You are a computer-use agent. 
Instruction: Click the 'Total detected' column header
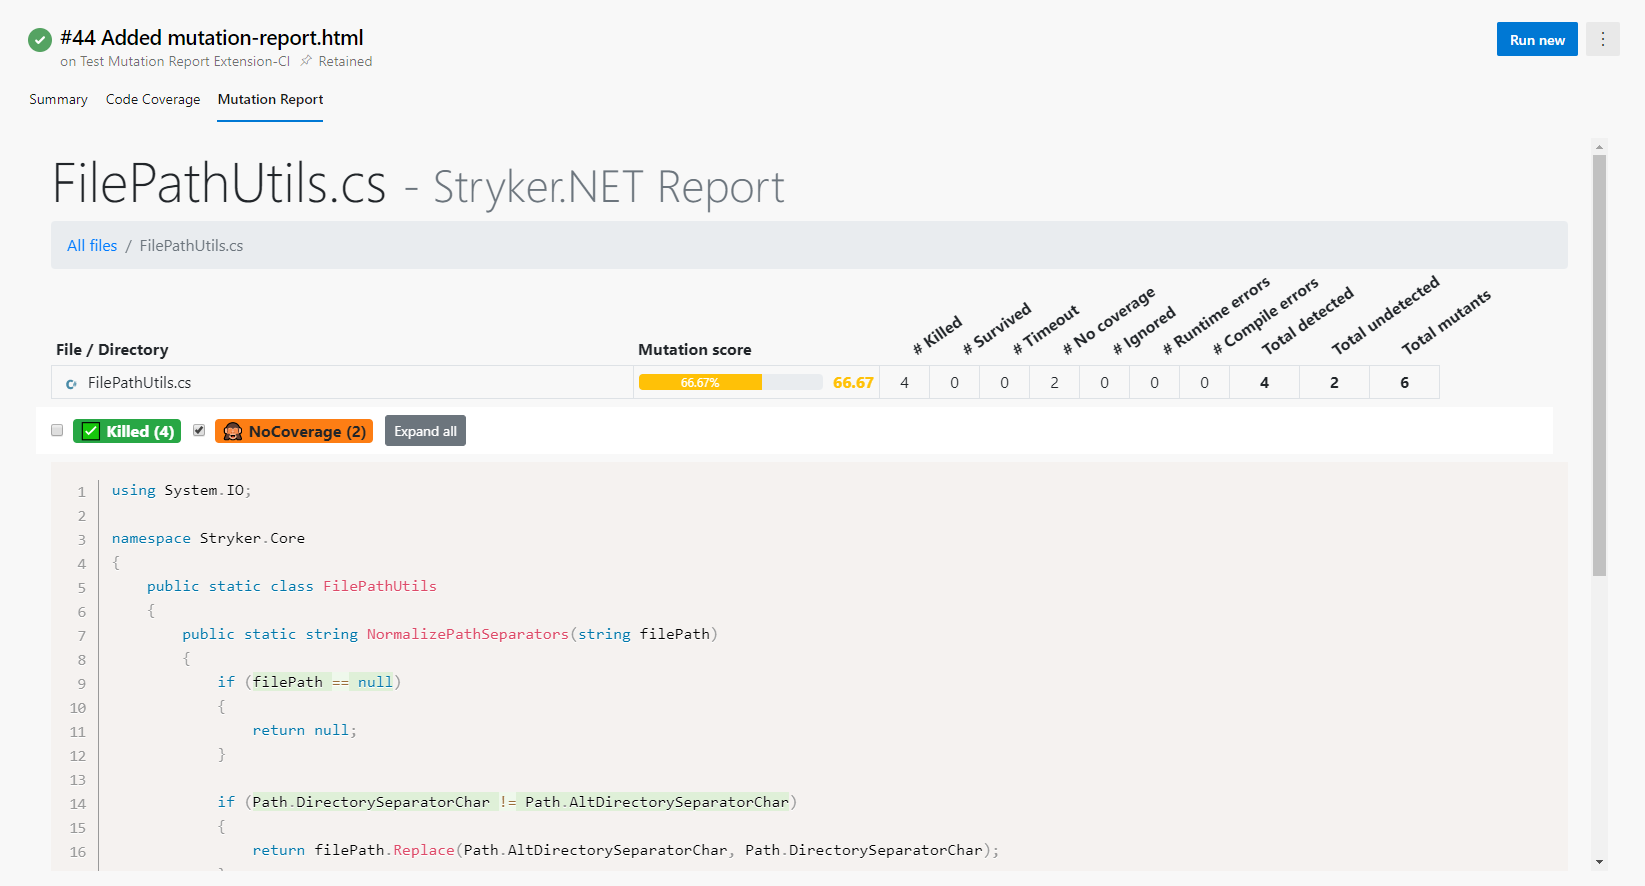1307,321
